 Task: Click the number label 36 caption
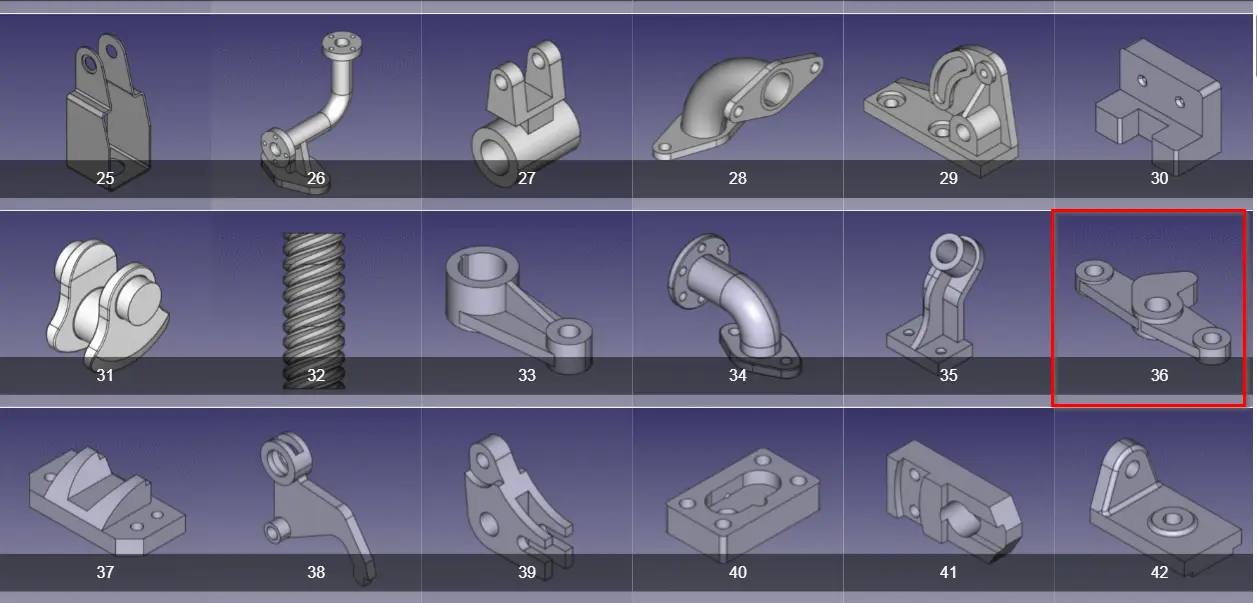pyautogui.click(x=1159, y=376)
